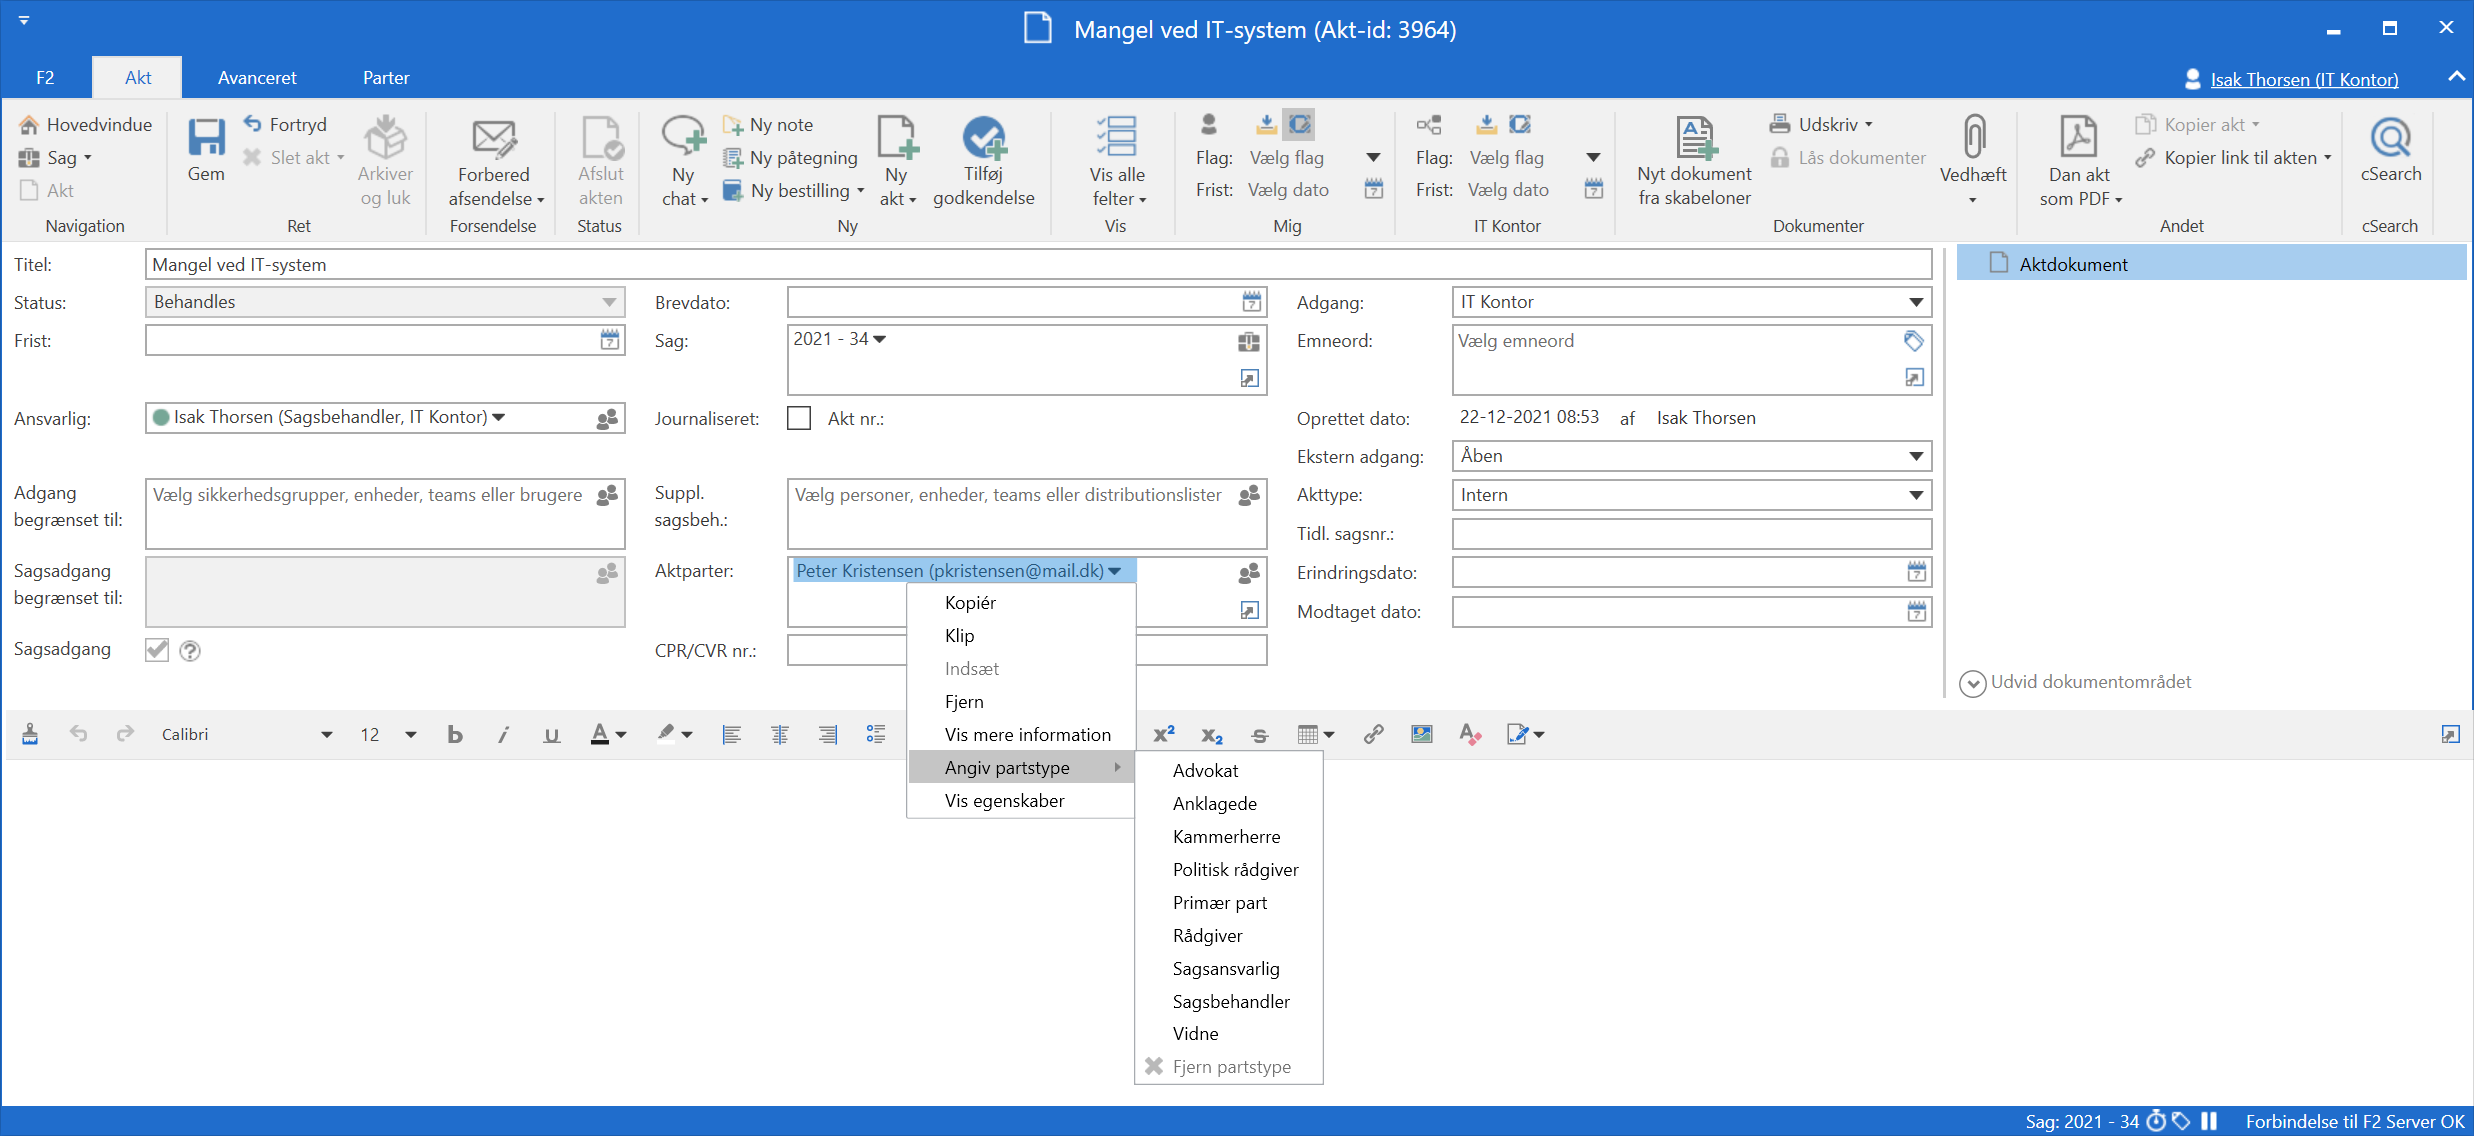Viewport: 2474px width, 1136px height.
Task: Select Vis egenskaber from context menu
Action: tap(1021, 801)
